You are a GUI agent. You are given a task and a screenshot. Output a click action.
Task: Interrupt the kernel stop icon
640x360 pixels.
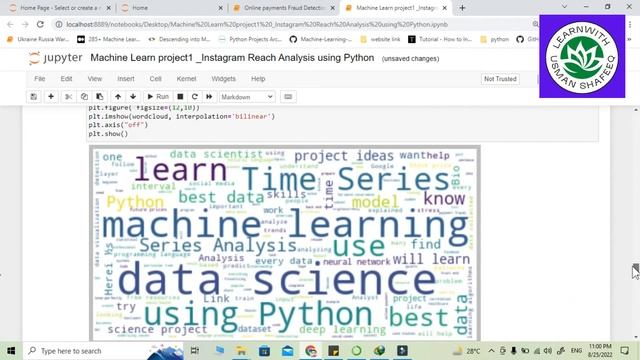pyautogui.click(x=180, y=97)
